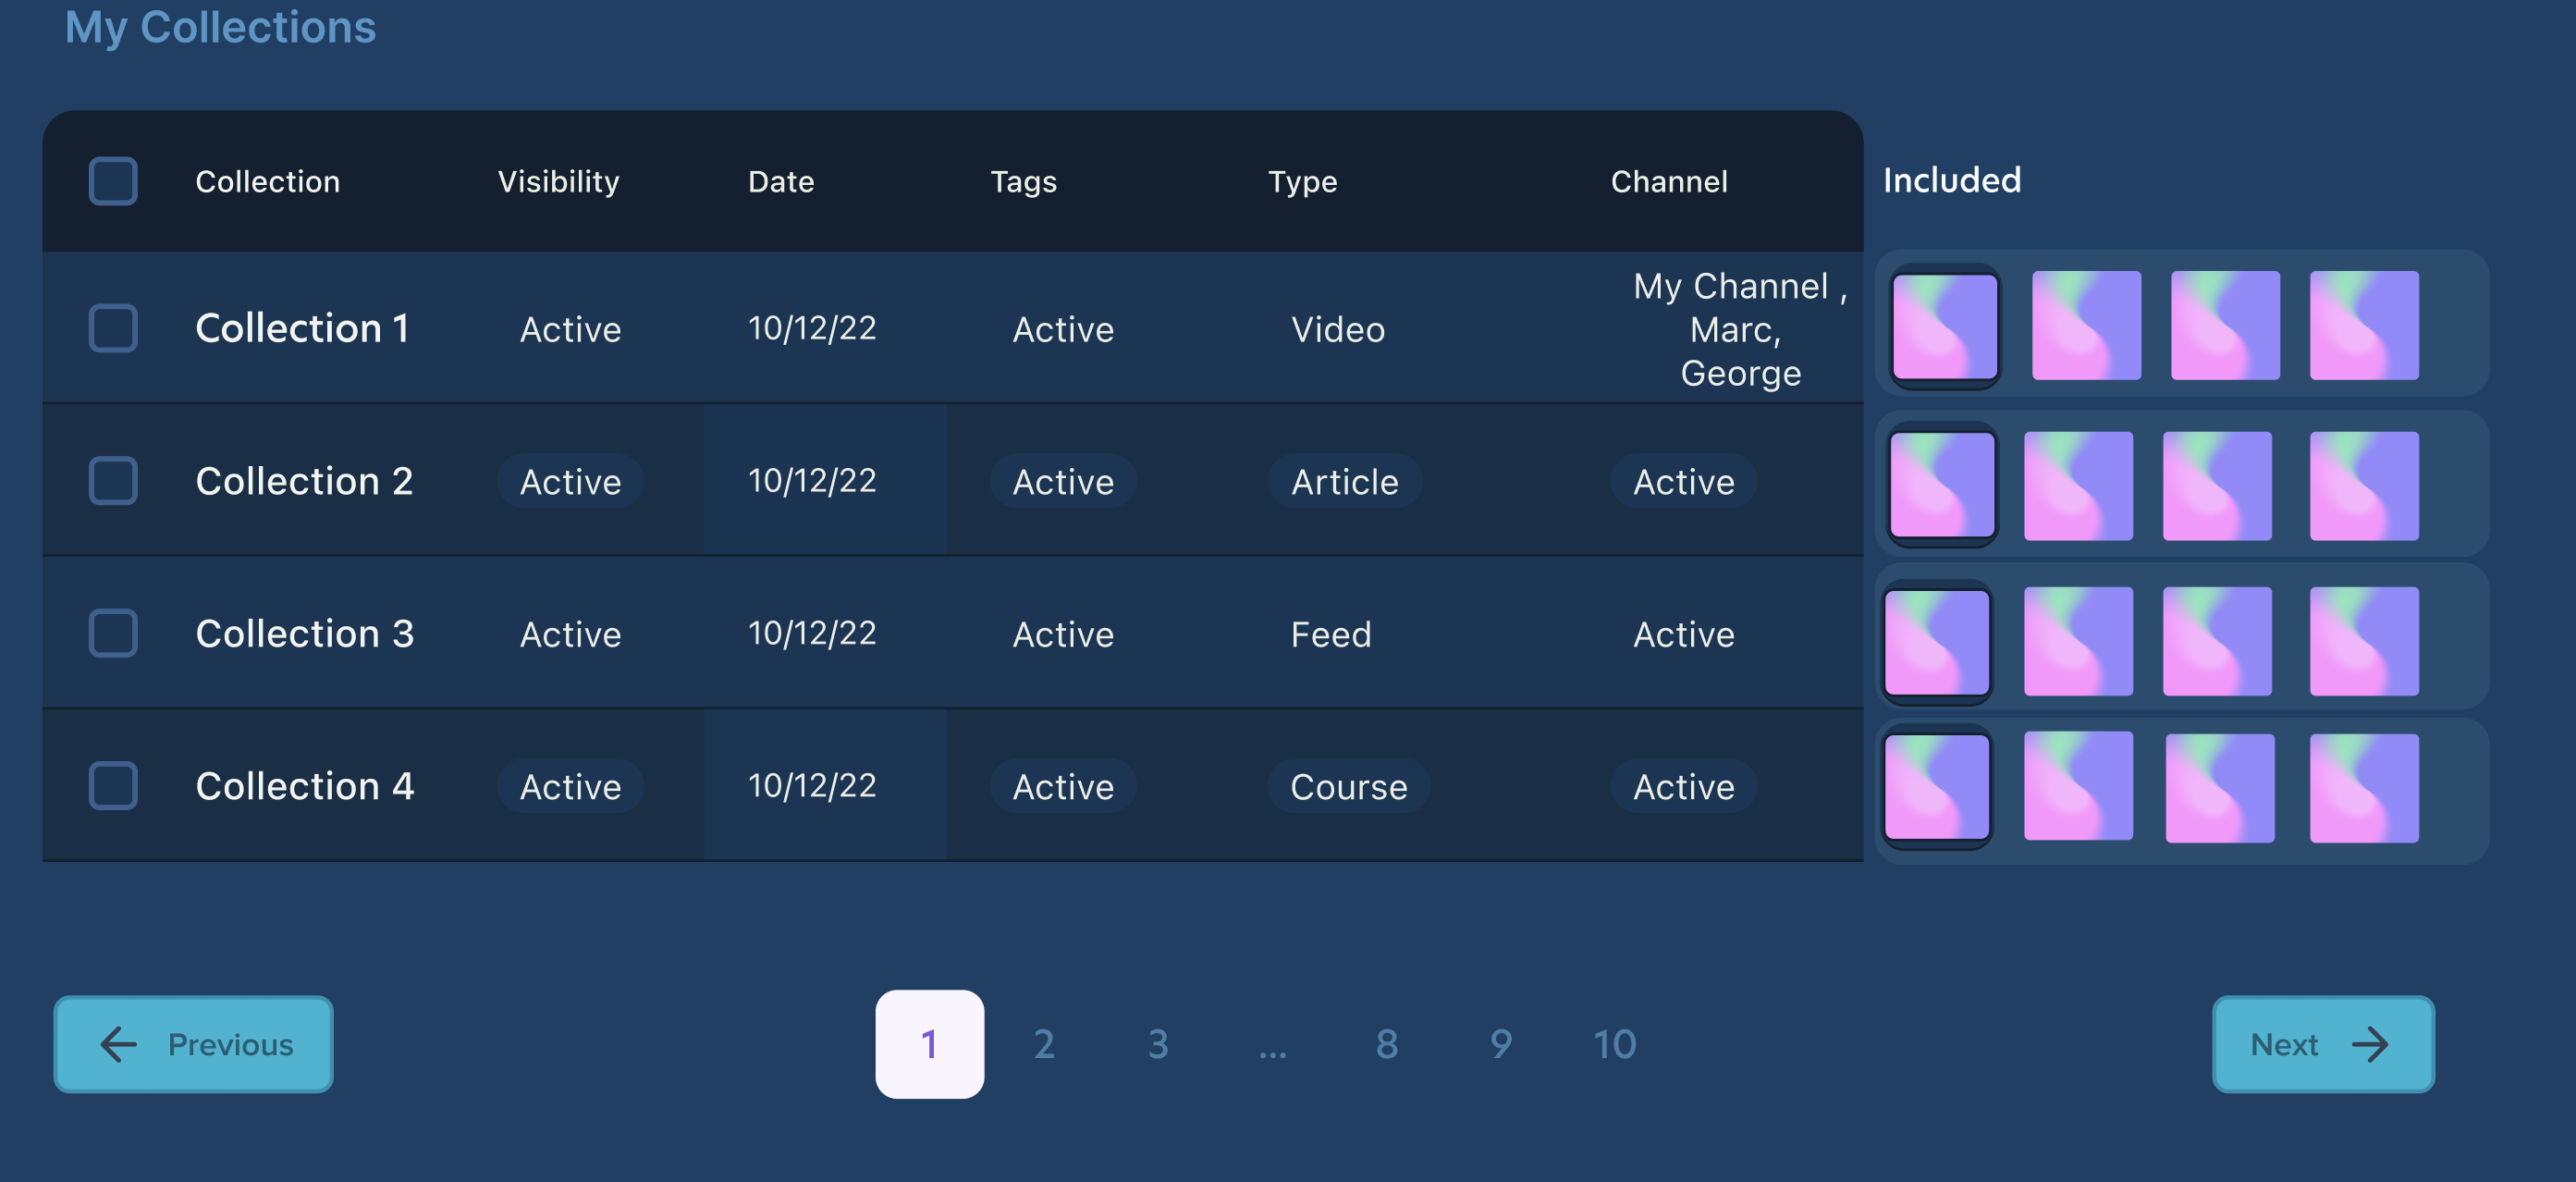
Task: Tick the Collection 1 row checkbox
Action: [x=113, y=328]
